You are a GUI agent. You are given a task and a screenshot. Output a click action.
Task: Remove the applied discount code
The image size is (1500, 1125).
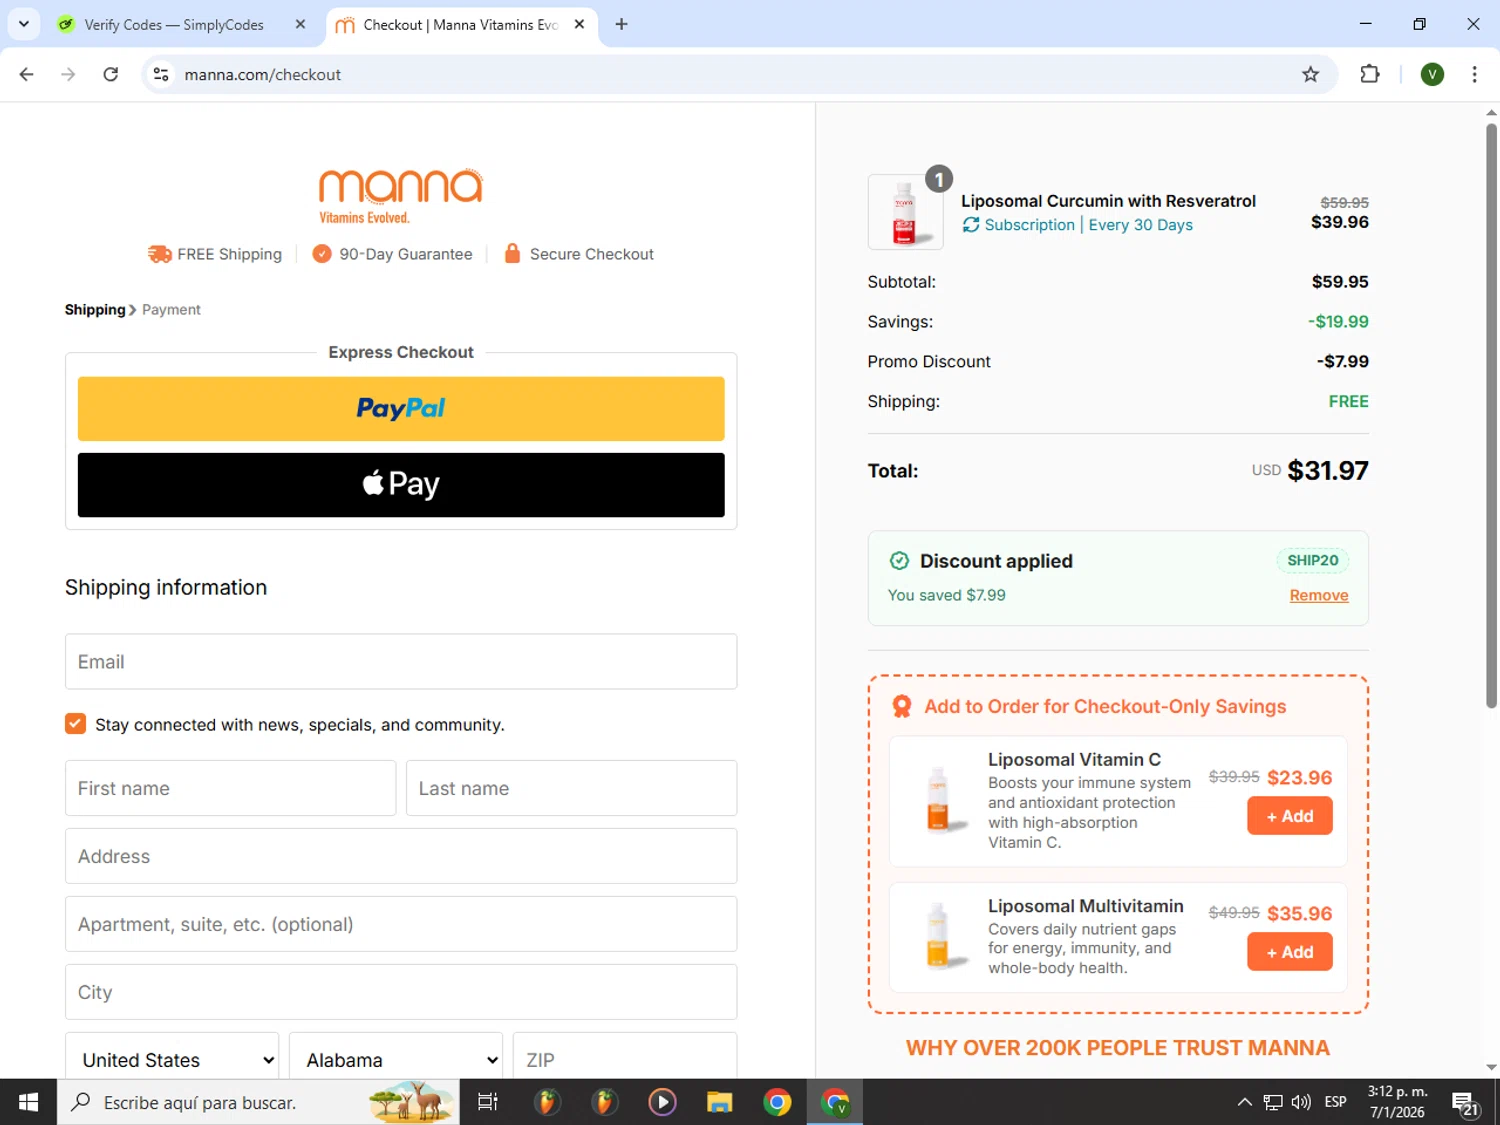(x=1319, y=595)
